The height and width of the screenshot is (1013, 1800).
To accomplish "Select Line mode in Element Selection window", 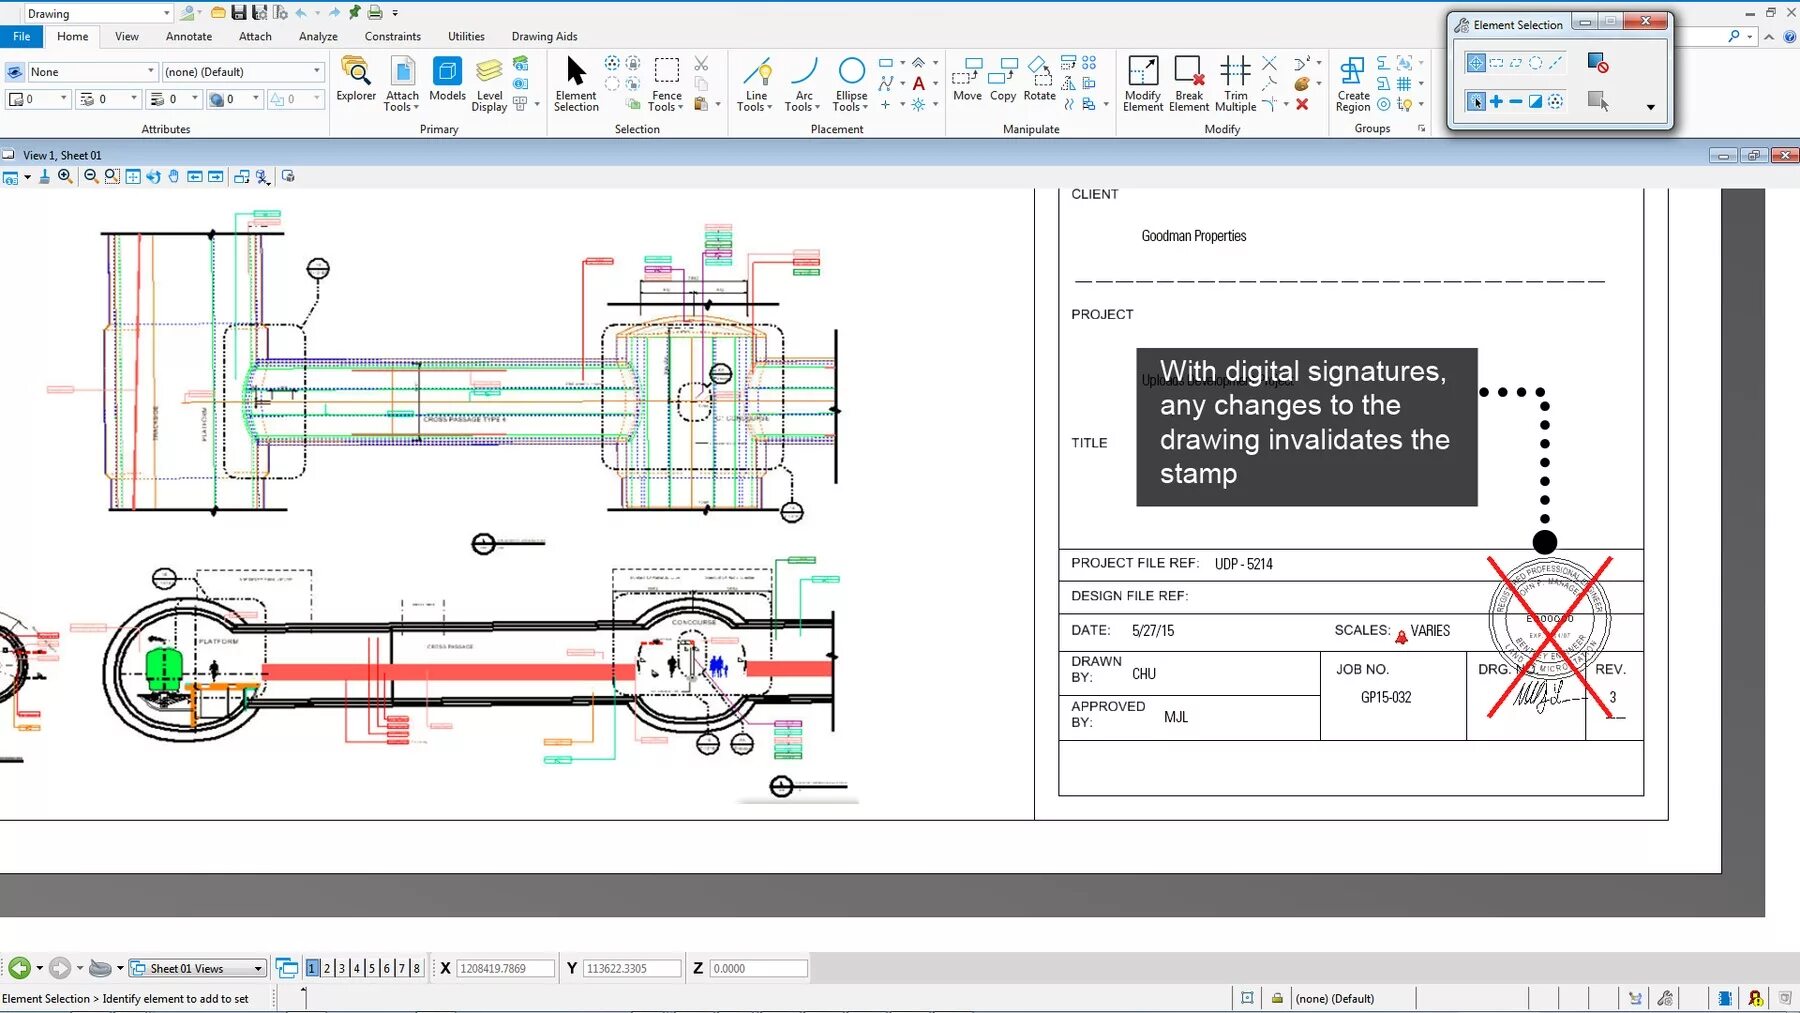I will [1556, 63].
